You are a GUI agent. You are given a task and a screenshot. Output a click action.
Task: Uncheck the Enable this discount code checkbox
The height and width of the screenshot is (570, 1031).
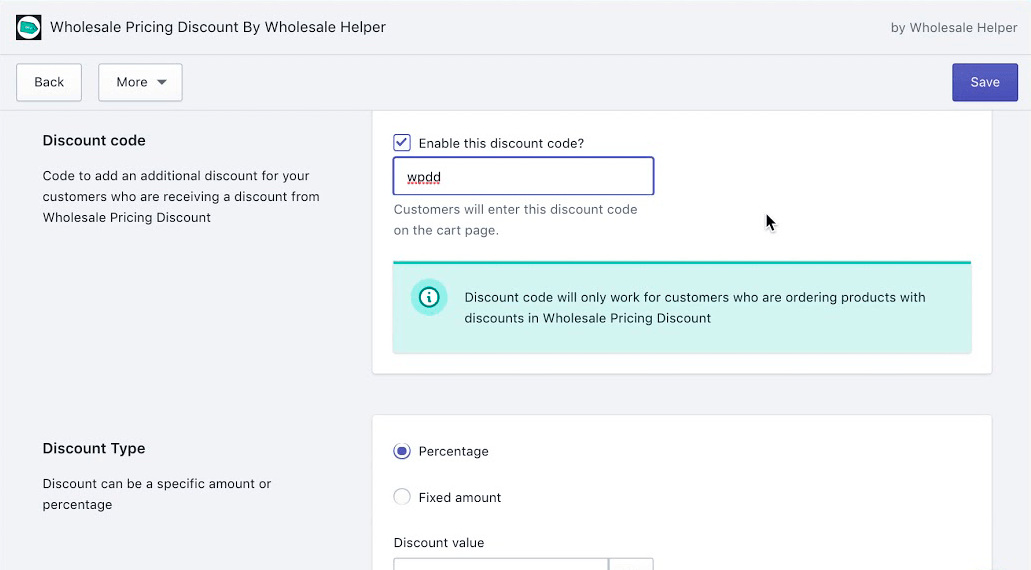402,143
